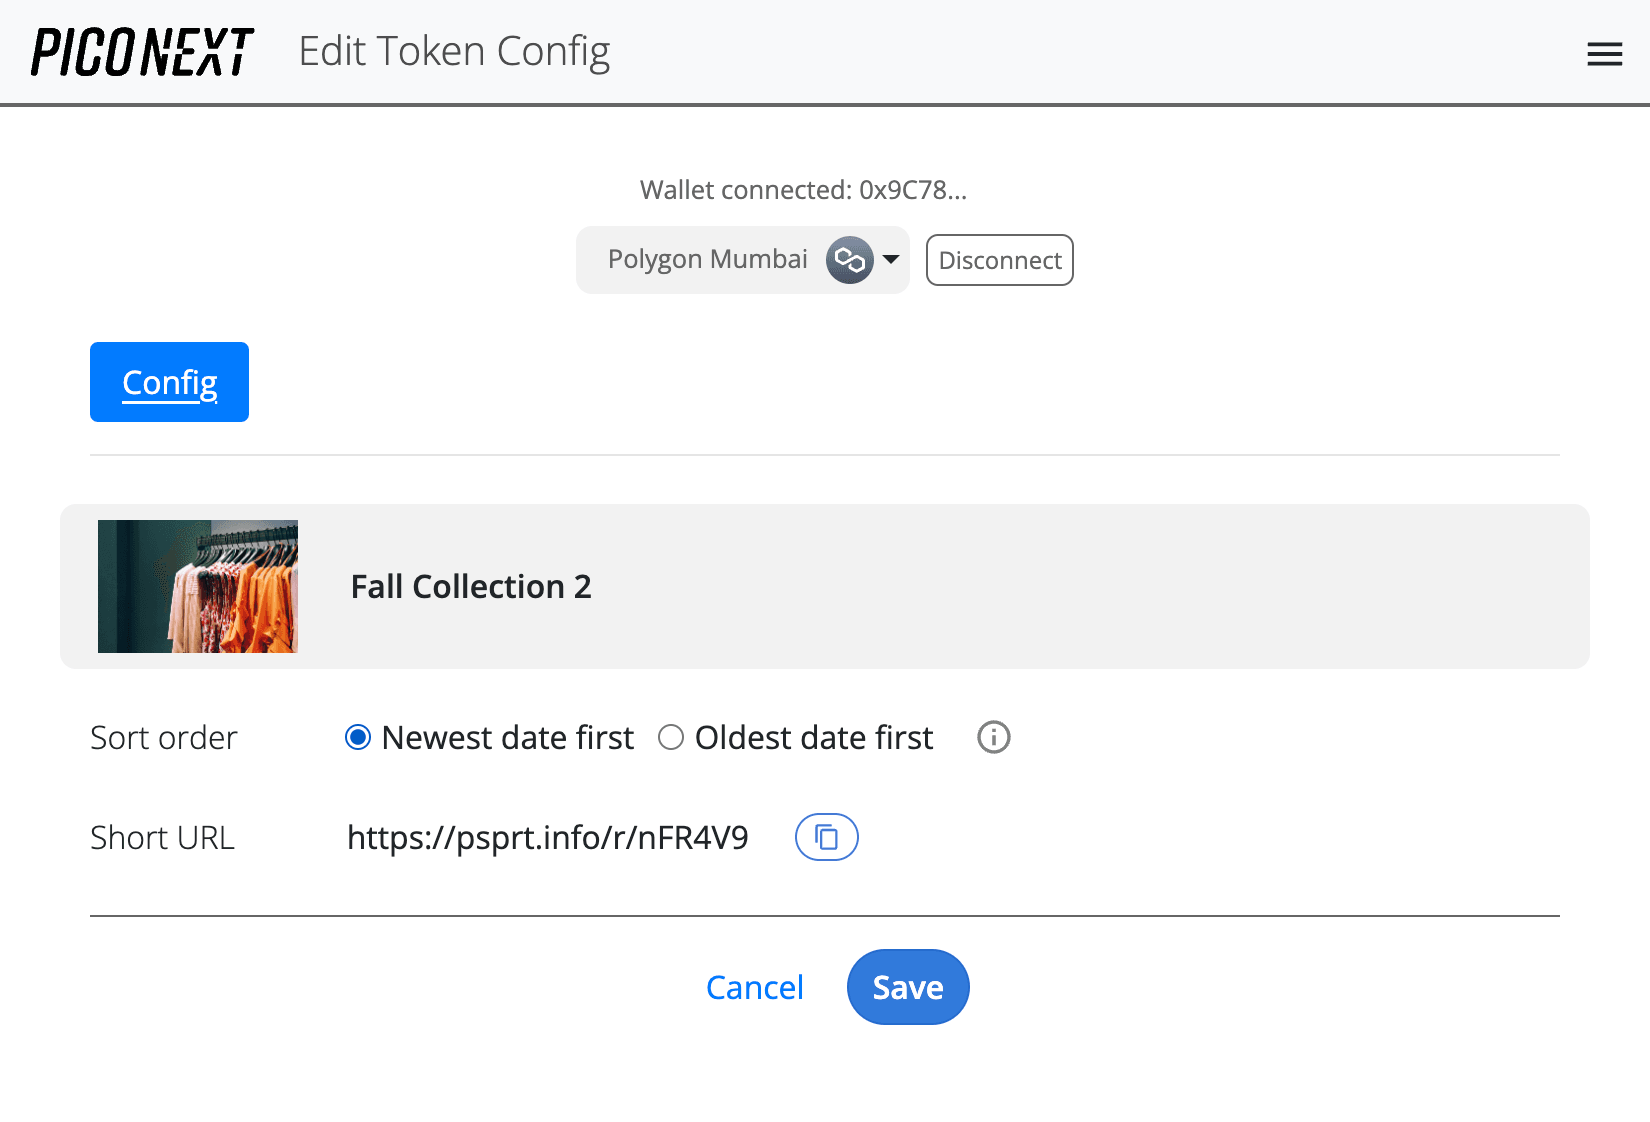Switch to the Config tab

[169, 382]
